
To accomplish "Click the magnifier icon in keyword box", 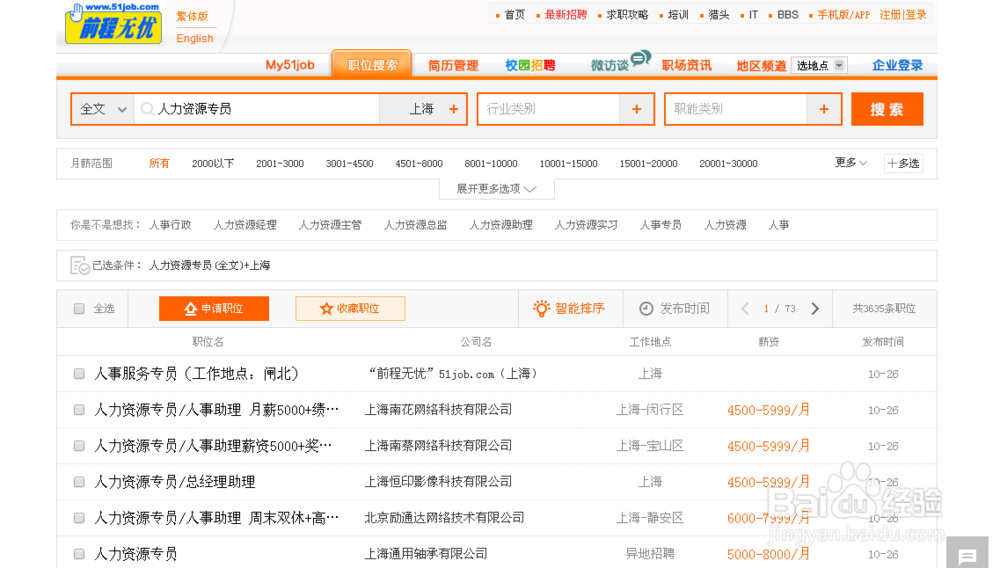I will click(147, 109).
